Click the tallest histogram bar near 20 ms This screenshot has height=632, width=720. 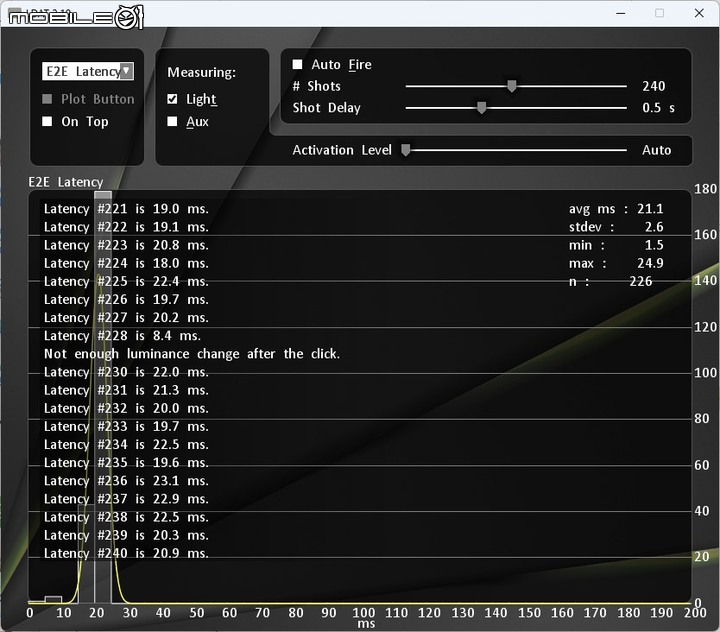(x=103, y=397)
